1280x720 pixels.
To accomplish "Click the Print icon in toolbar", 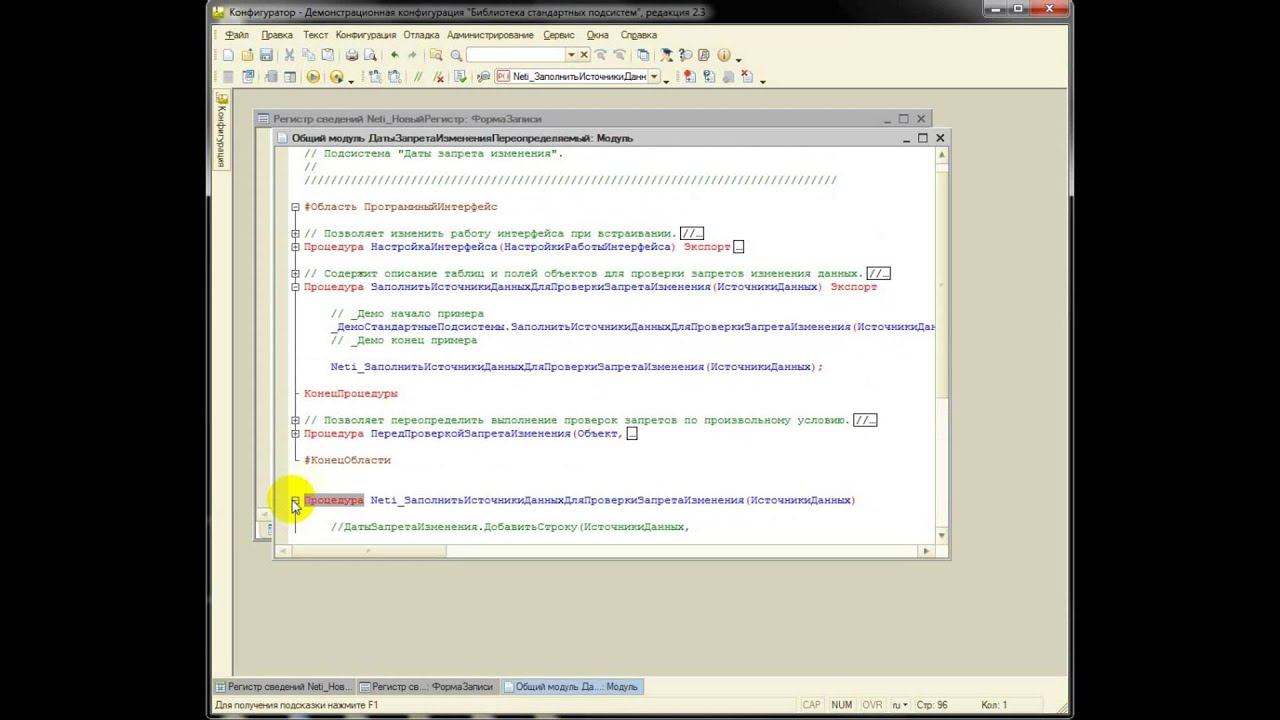I will pos(352,55).
